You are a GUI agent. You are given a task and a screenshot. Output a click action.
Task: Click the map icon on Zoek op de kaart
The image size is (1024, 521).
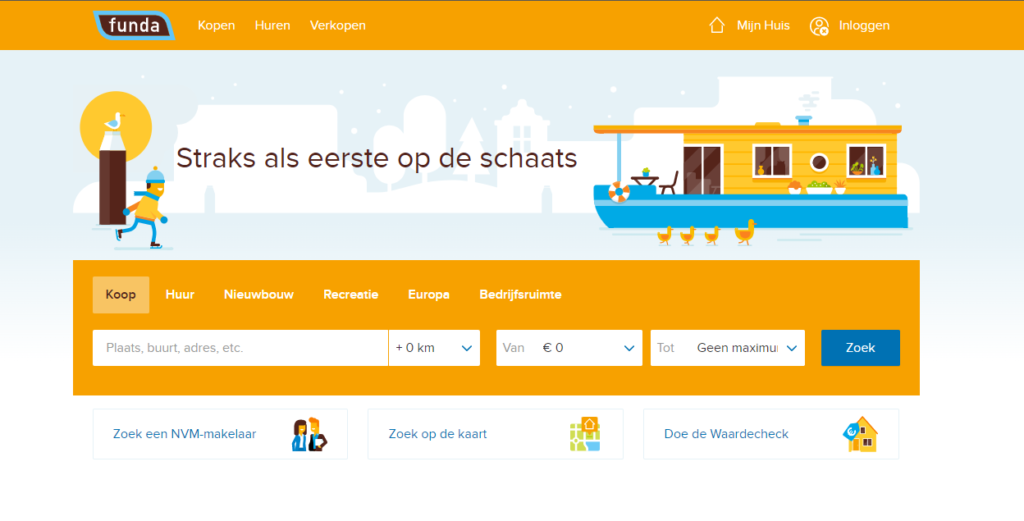click(x=584, y=434)
